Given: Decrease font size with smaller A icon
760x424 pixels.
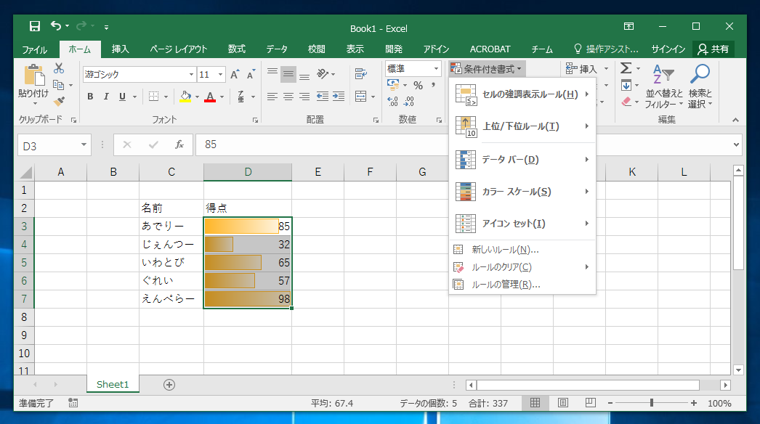Looking at the screenshot, I should coord(251,75).
